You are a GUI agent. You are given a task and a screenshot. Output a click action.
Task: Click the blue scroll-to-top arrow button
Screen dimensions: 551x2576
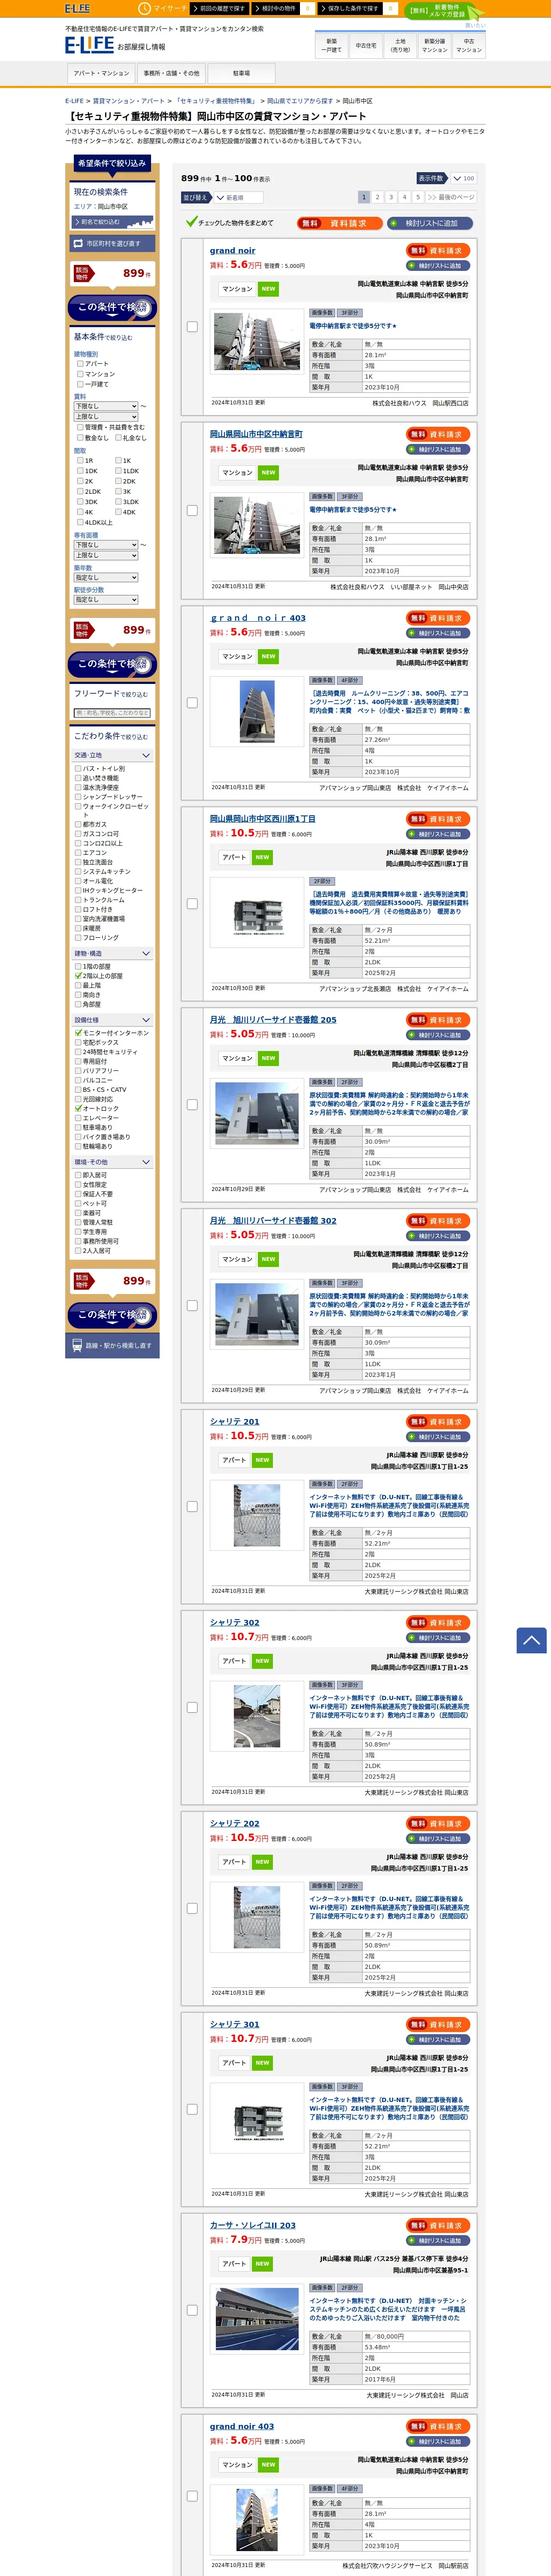tap(531, 1640)
